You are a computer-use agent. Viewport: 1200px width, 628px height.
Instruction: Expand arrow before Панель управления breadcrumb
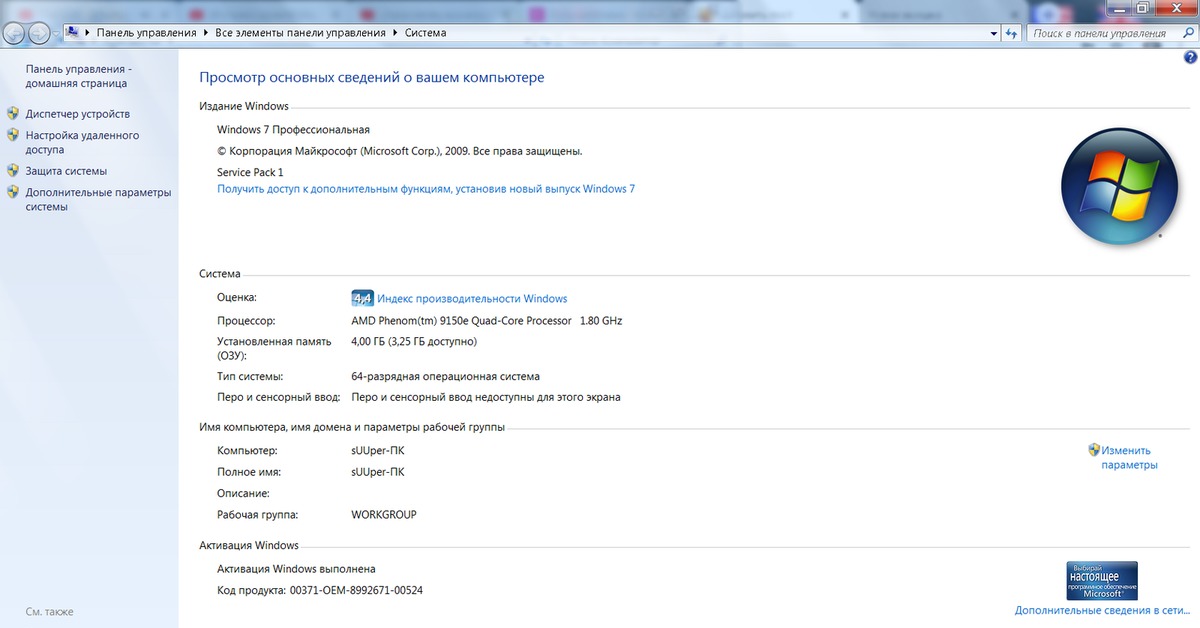(x=88, y=33)
